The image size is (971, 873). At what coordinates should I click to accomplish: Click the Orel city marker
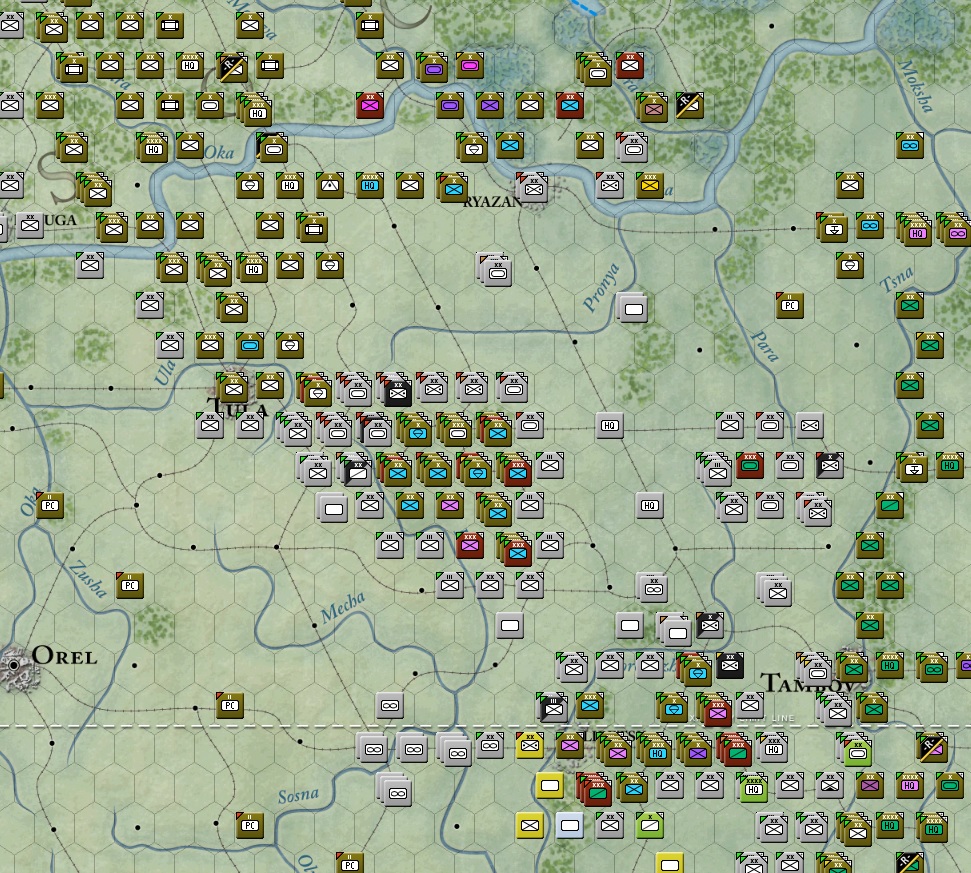tap(14, 666)
